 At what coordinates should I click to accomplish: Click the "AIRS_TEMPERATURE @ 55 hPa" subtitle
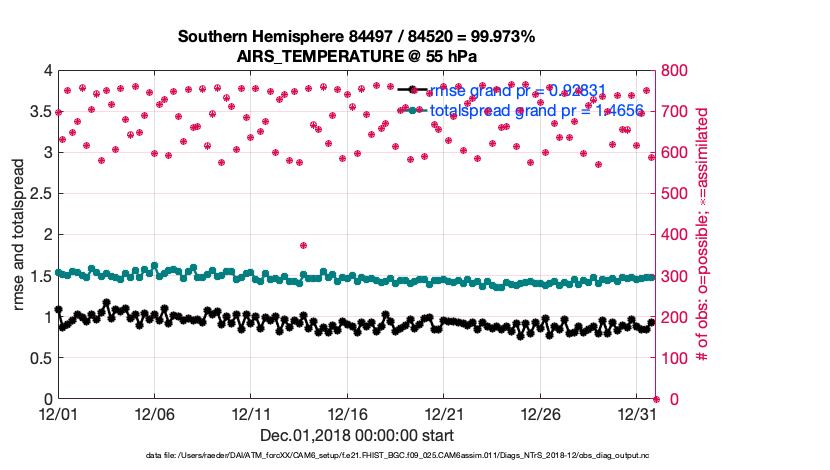coord(356,57)
